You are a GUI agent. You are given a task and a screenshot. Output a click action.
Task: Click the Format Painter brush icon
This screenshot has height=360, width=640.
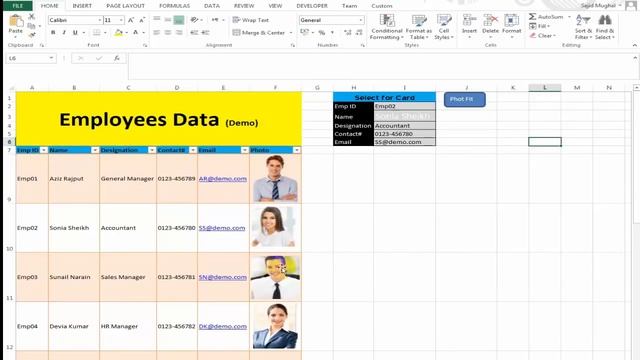tap(31, 35)
